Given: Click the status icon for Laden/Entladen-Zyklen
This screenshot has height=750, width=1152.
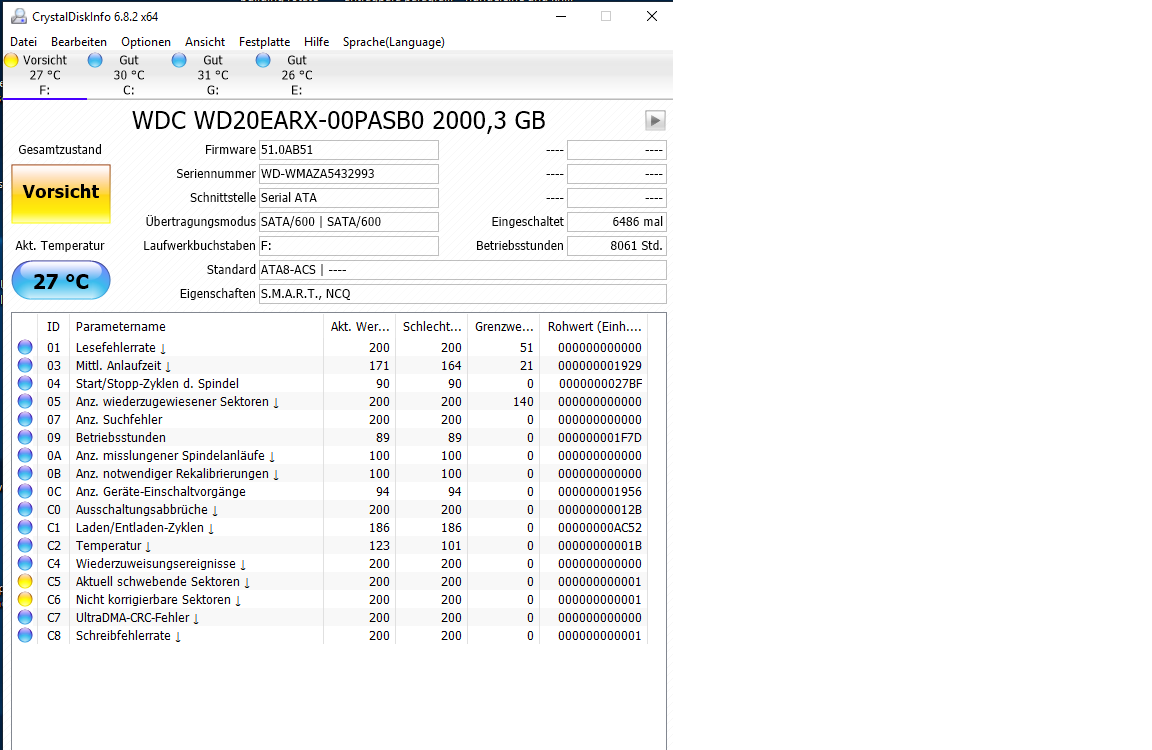Looking at the screenshot, I should point(25,527).
